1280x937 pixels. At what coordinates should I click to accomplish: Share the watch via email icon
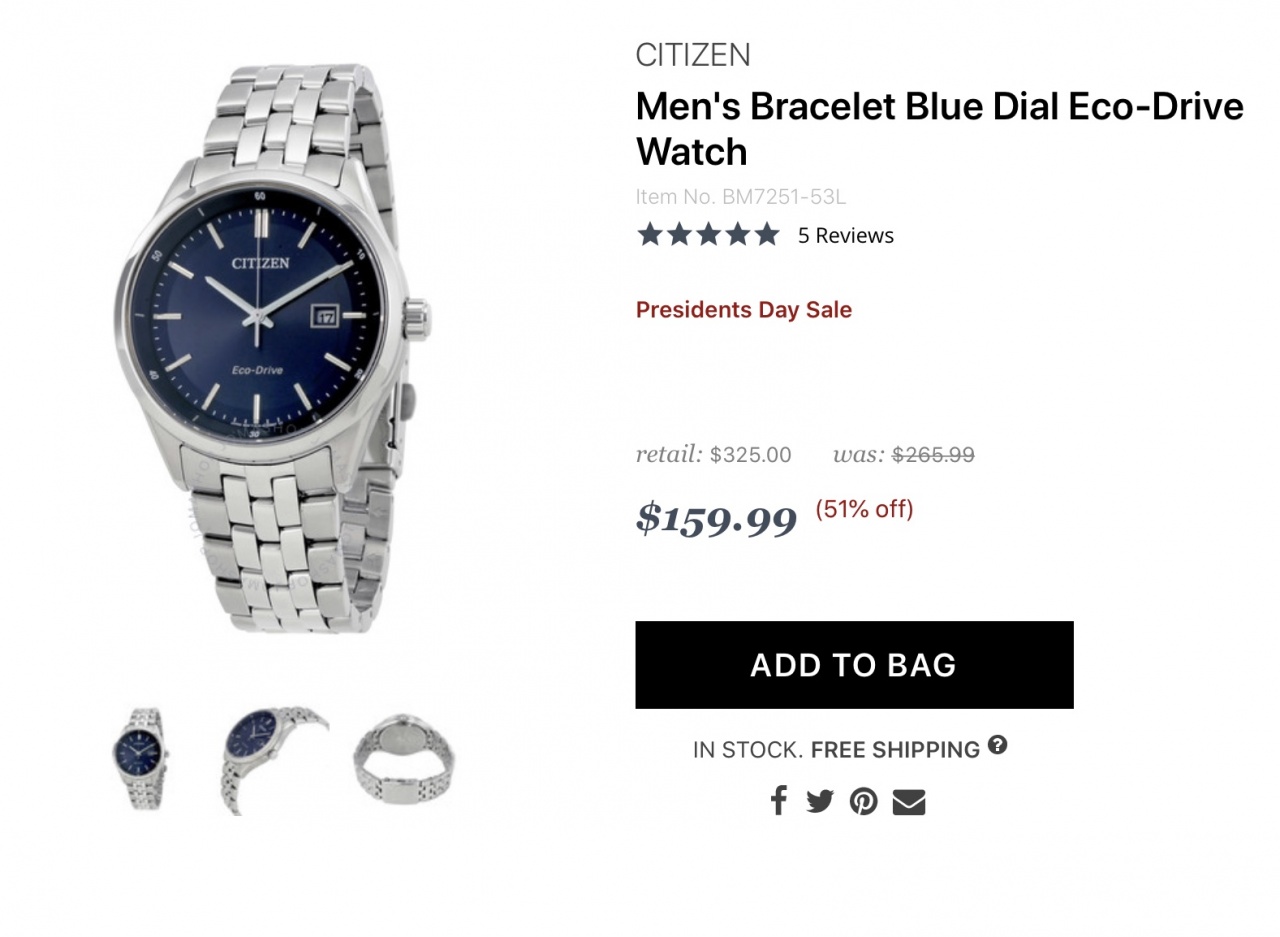click(x=908, y=802)
